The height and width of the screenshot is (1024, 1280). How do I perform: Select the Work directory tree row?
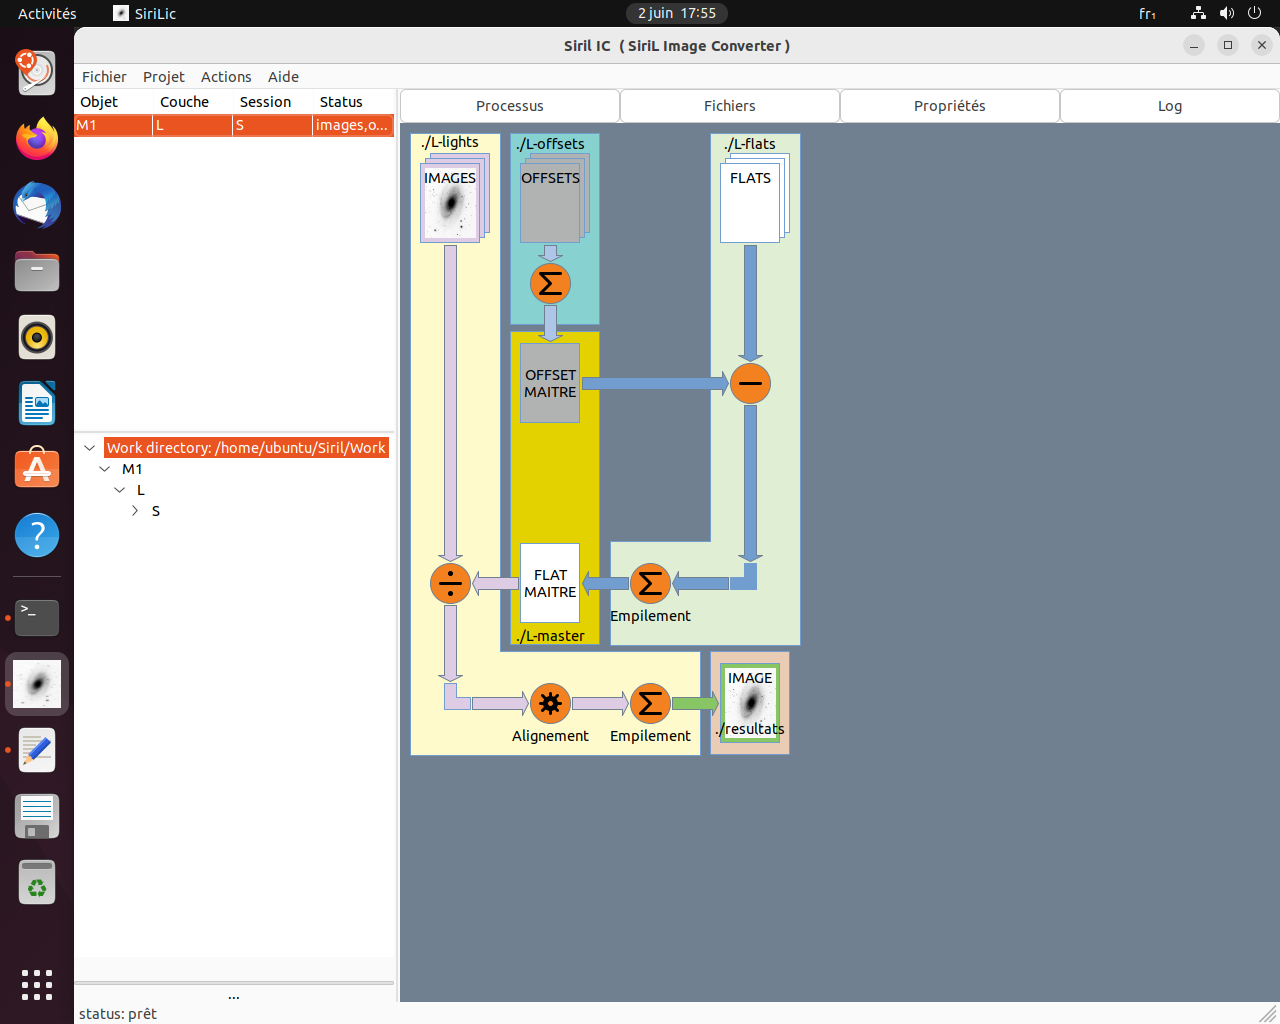point(246,448)
